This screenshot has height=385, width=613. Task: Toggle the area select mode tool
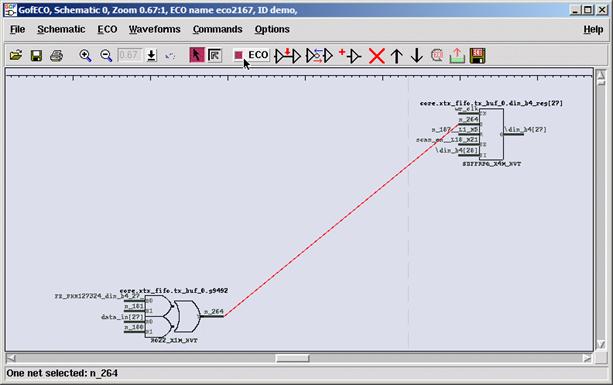click(215, 55)
